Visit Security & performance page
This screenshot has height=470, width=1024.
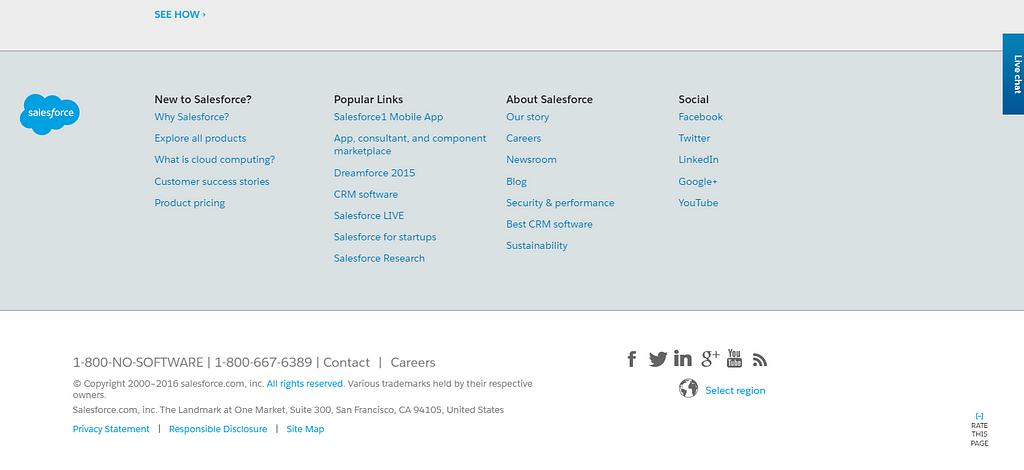(x=560, y=203)
